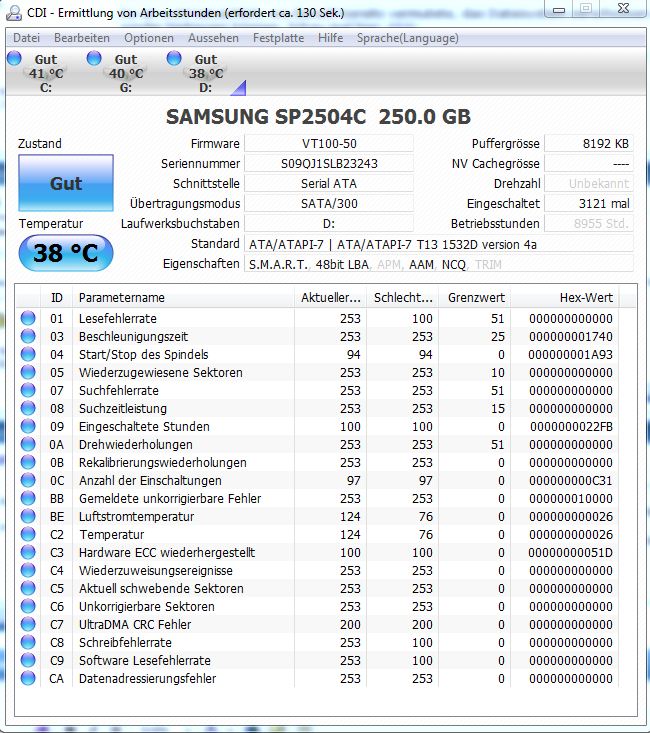
Task: Click the Seriennummer field S09QJ1SLB23243
Action: click(x=329, y=164)
